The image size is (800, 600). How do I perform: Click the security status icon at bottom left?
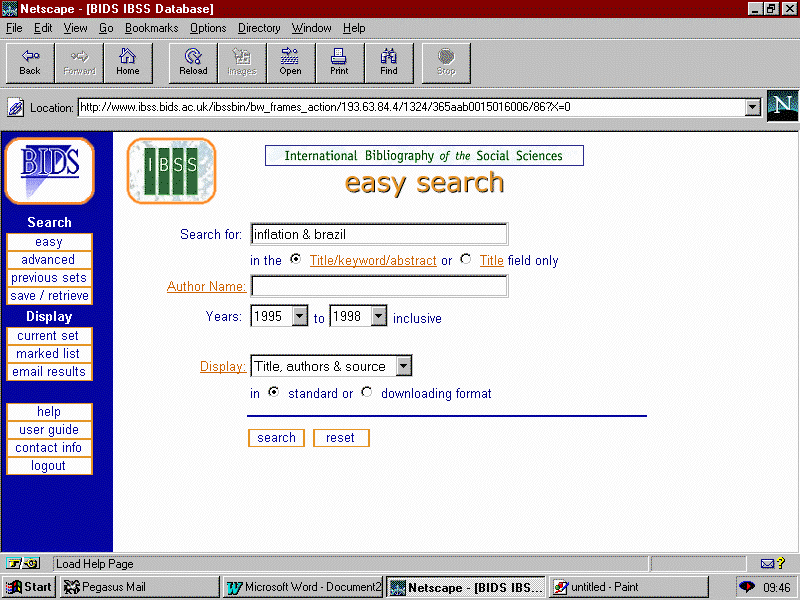coord(22,563)
